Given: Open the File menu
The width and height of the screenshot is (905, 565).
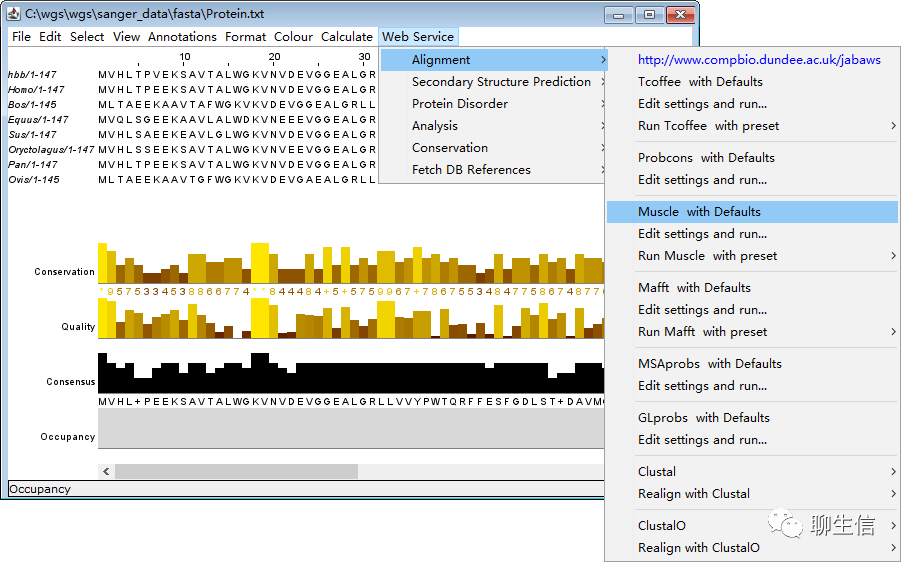Looking at the screenshot, I should coord(21,37).
